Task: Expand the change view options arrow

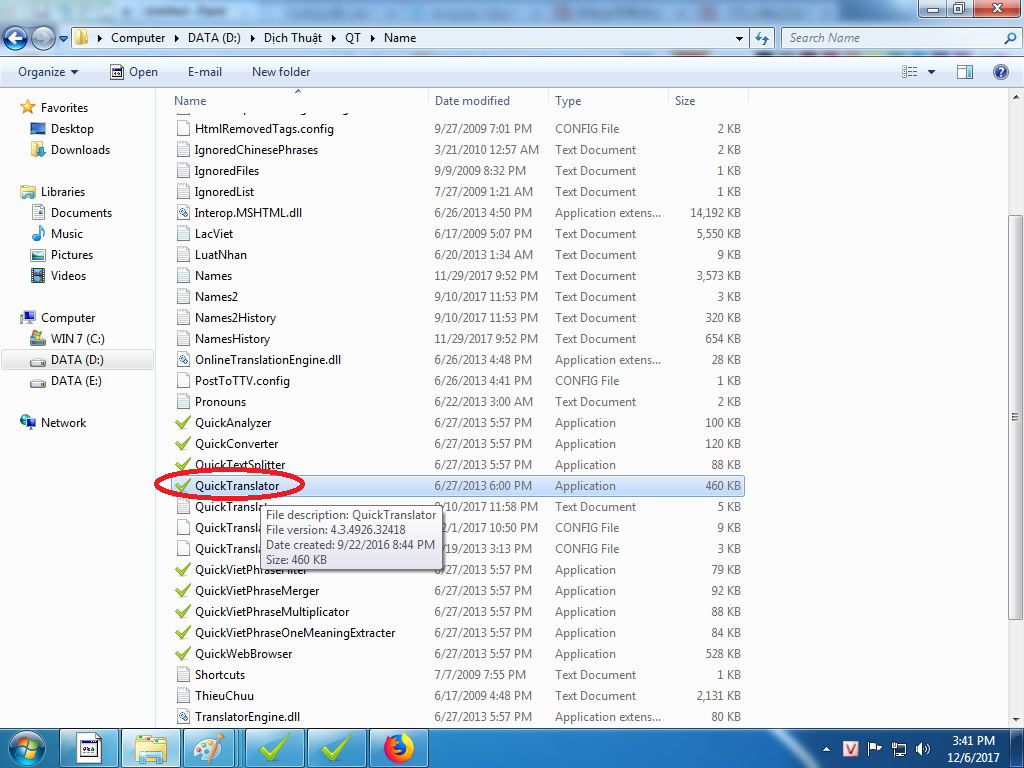Action: tap(931, 72)
